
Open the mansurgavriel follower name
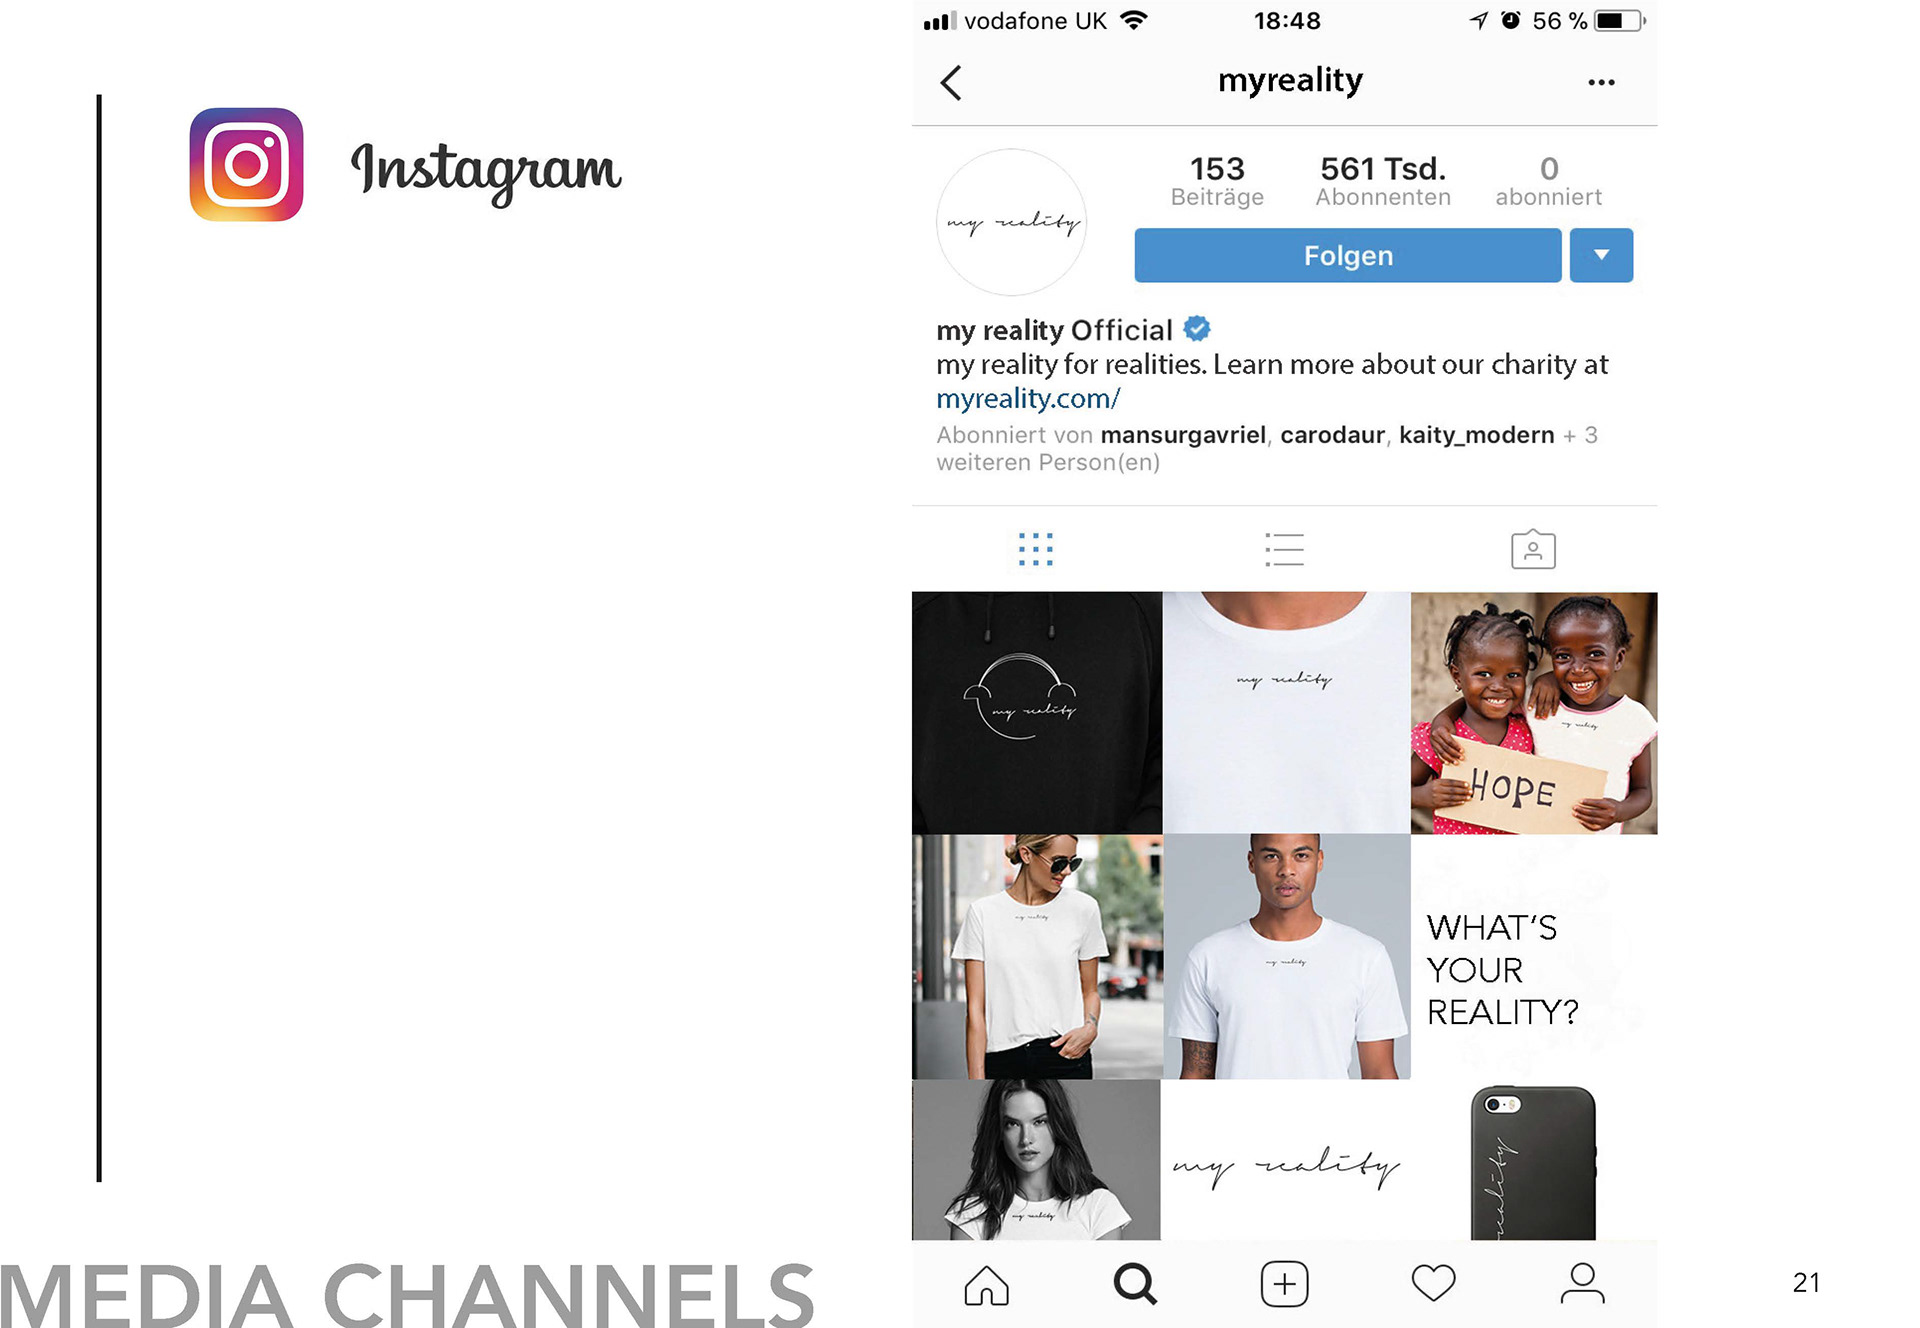pyautogui.click(x=1183, y=435)
